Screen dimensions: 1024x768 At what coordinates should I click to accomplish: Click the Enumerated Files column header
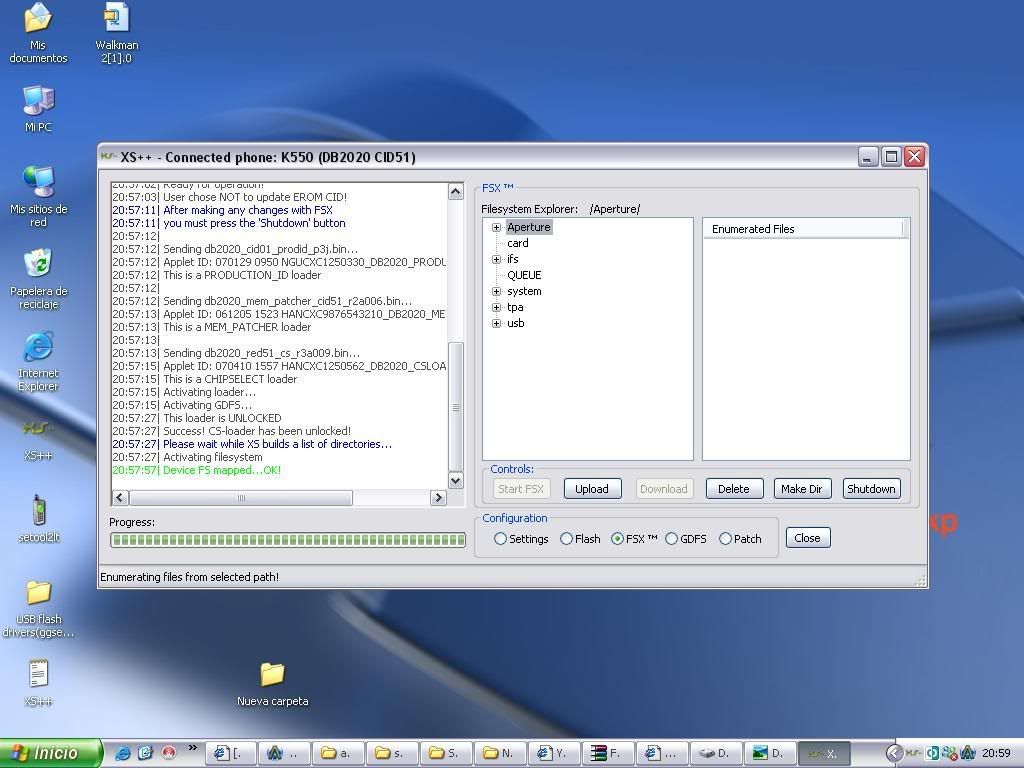804,229
